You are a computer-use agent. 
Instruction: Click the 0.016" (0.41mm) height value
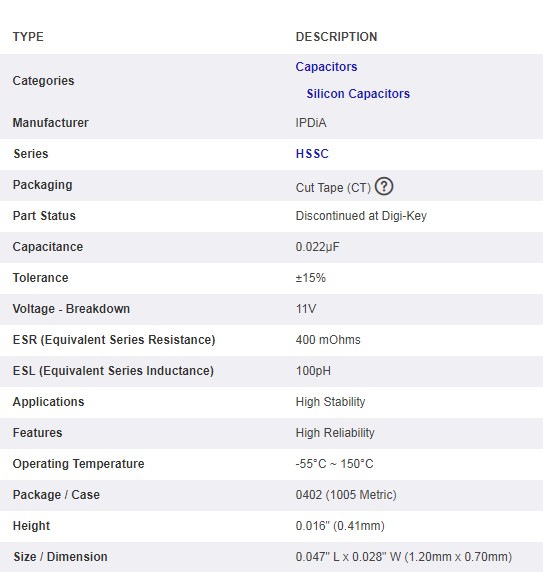[x=340, y=526]
